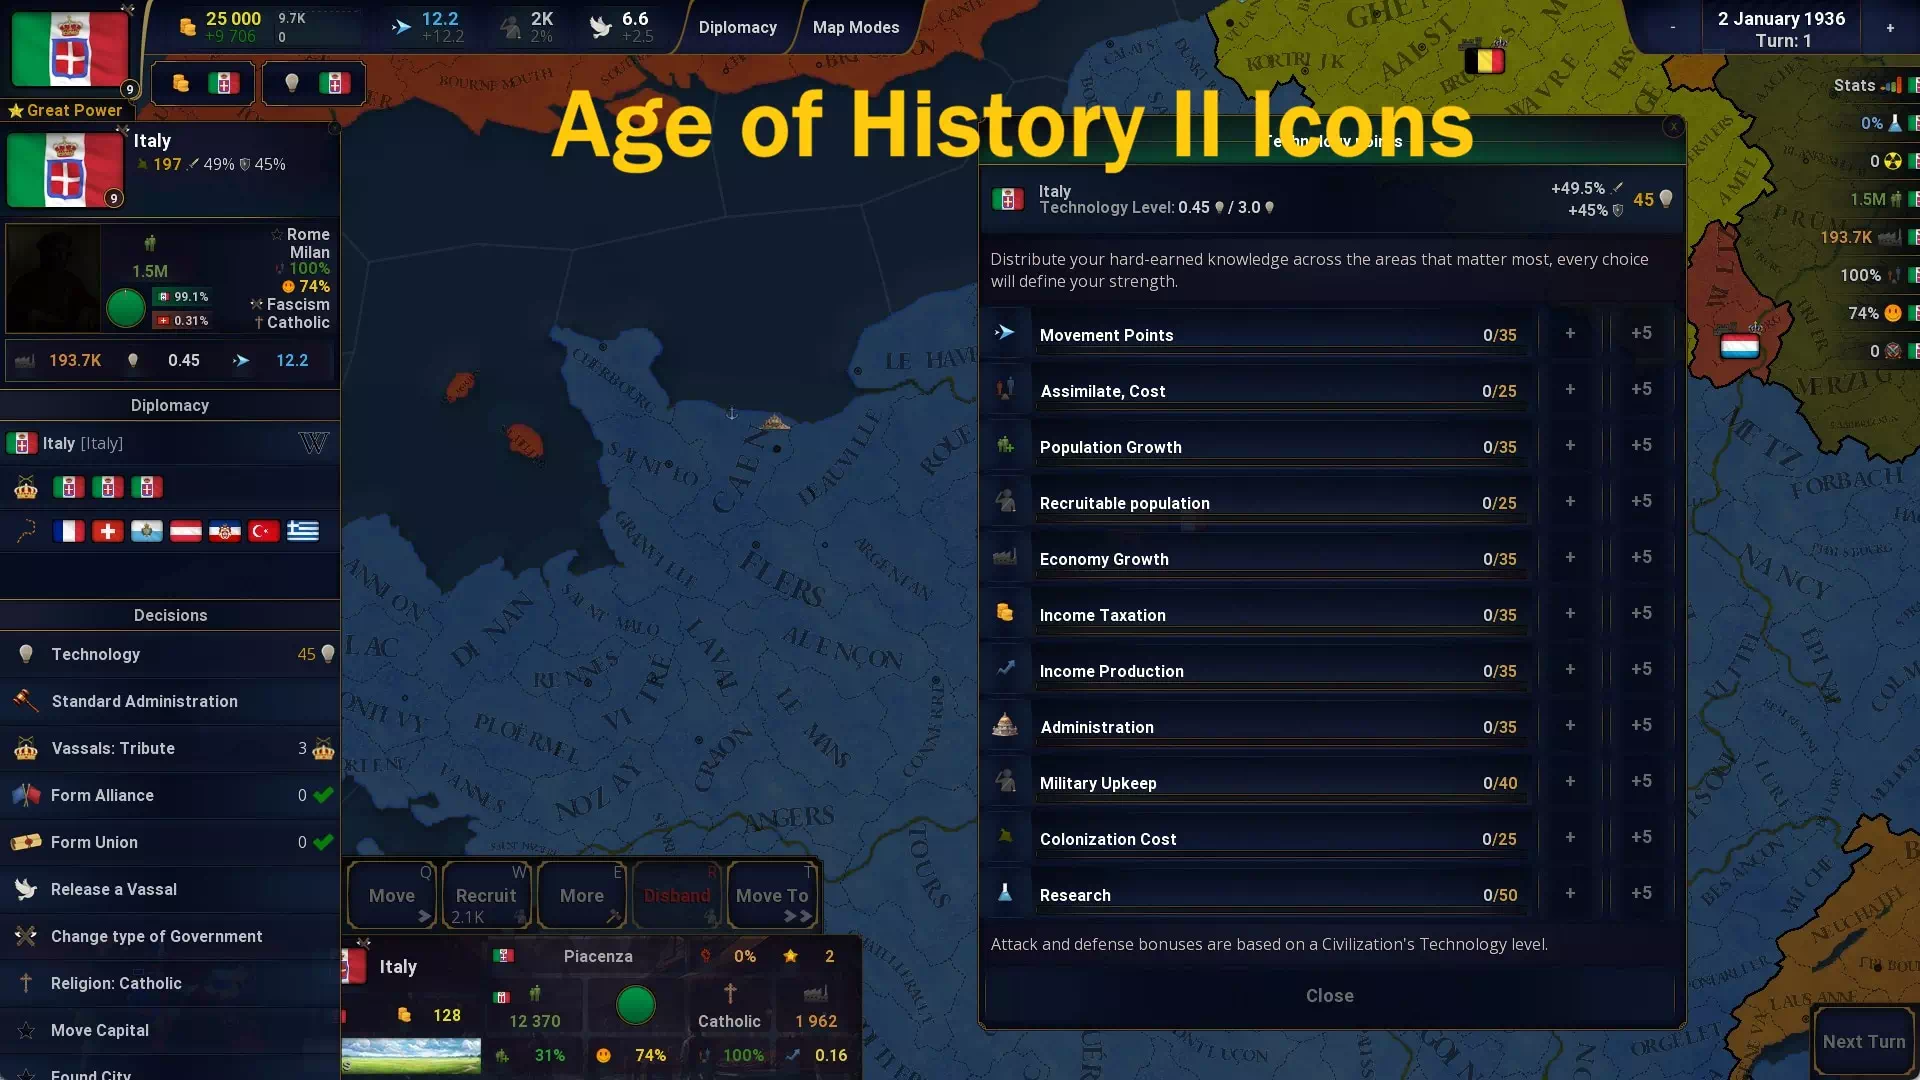
Task: Add one point to Economy Growth
Action: tap(1570, 557)
